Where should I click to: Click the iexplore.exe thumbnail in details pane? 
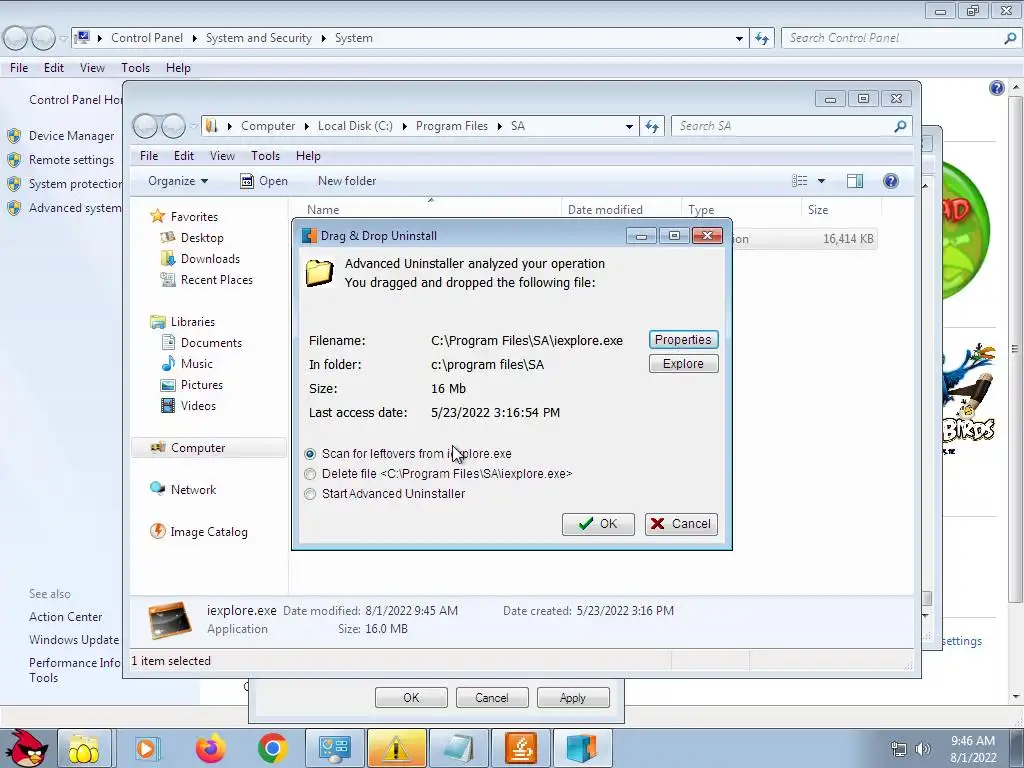(x=170, y=619)
